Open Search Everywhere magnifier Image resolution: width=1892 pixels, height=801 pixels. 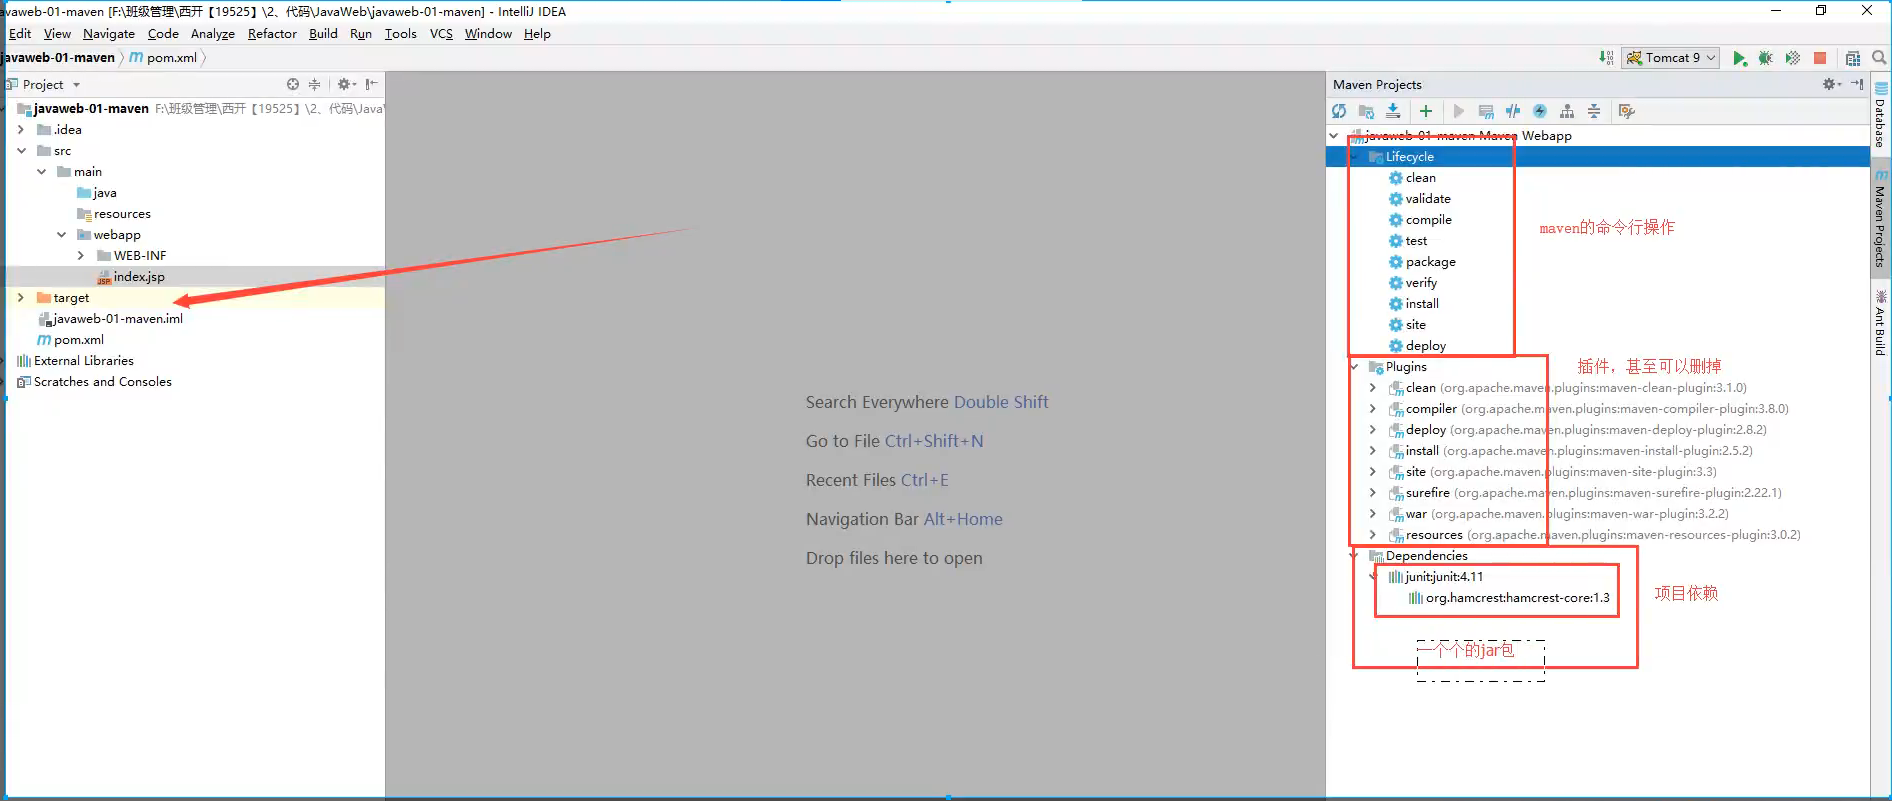pos(1880,58)
